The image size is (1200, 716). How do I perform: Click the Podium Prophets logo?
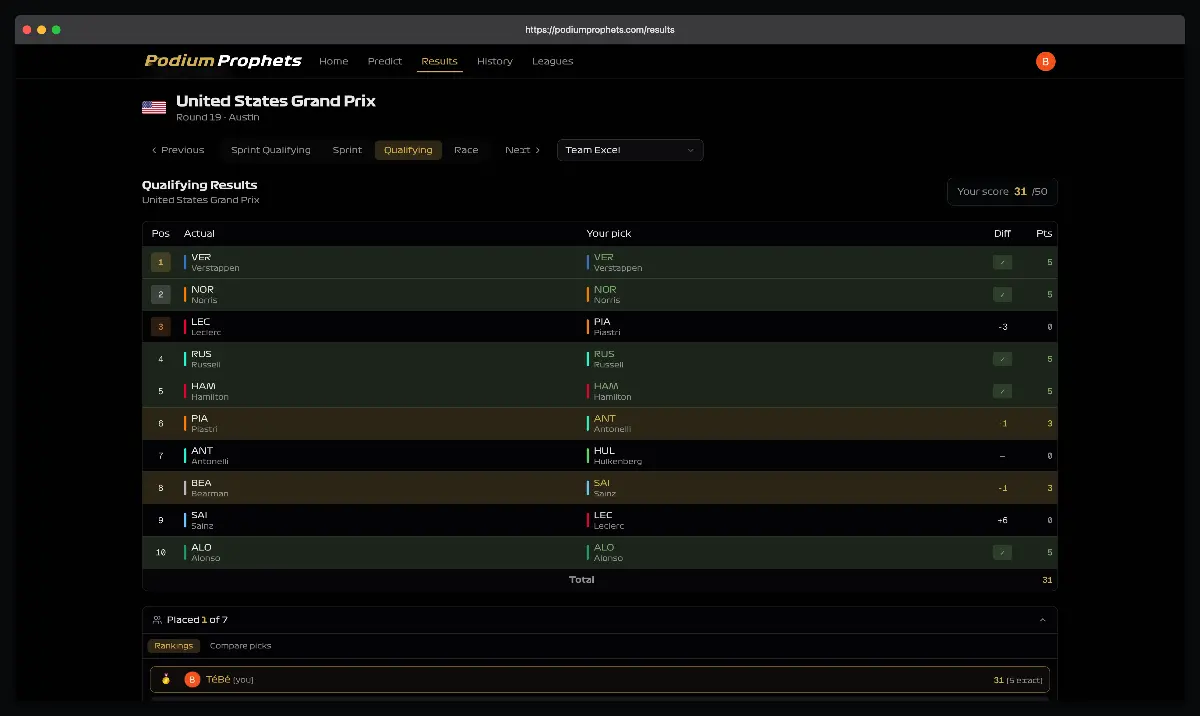click(x=222, y=61)
